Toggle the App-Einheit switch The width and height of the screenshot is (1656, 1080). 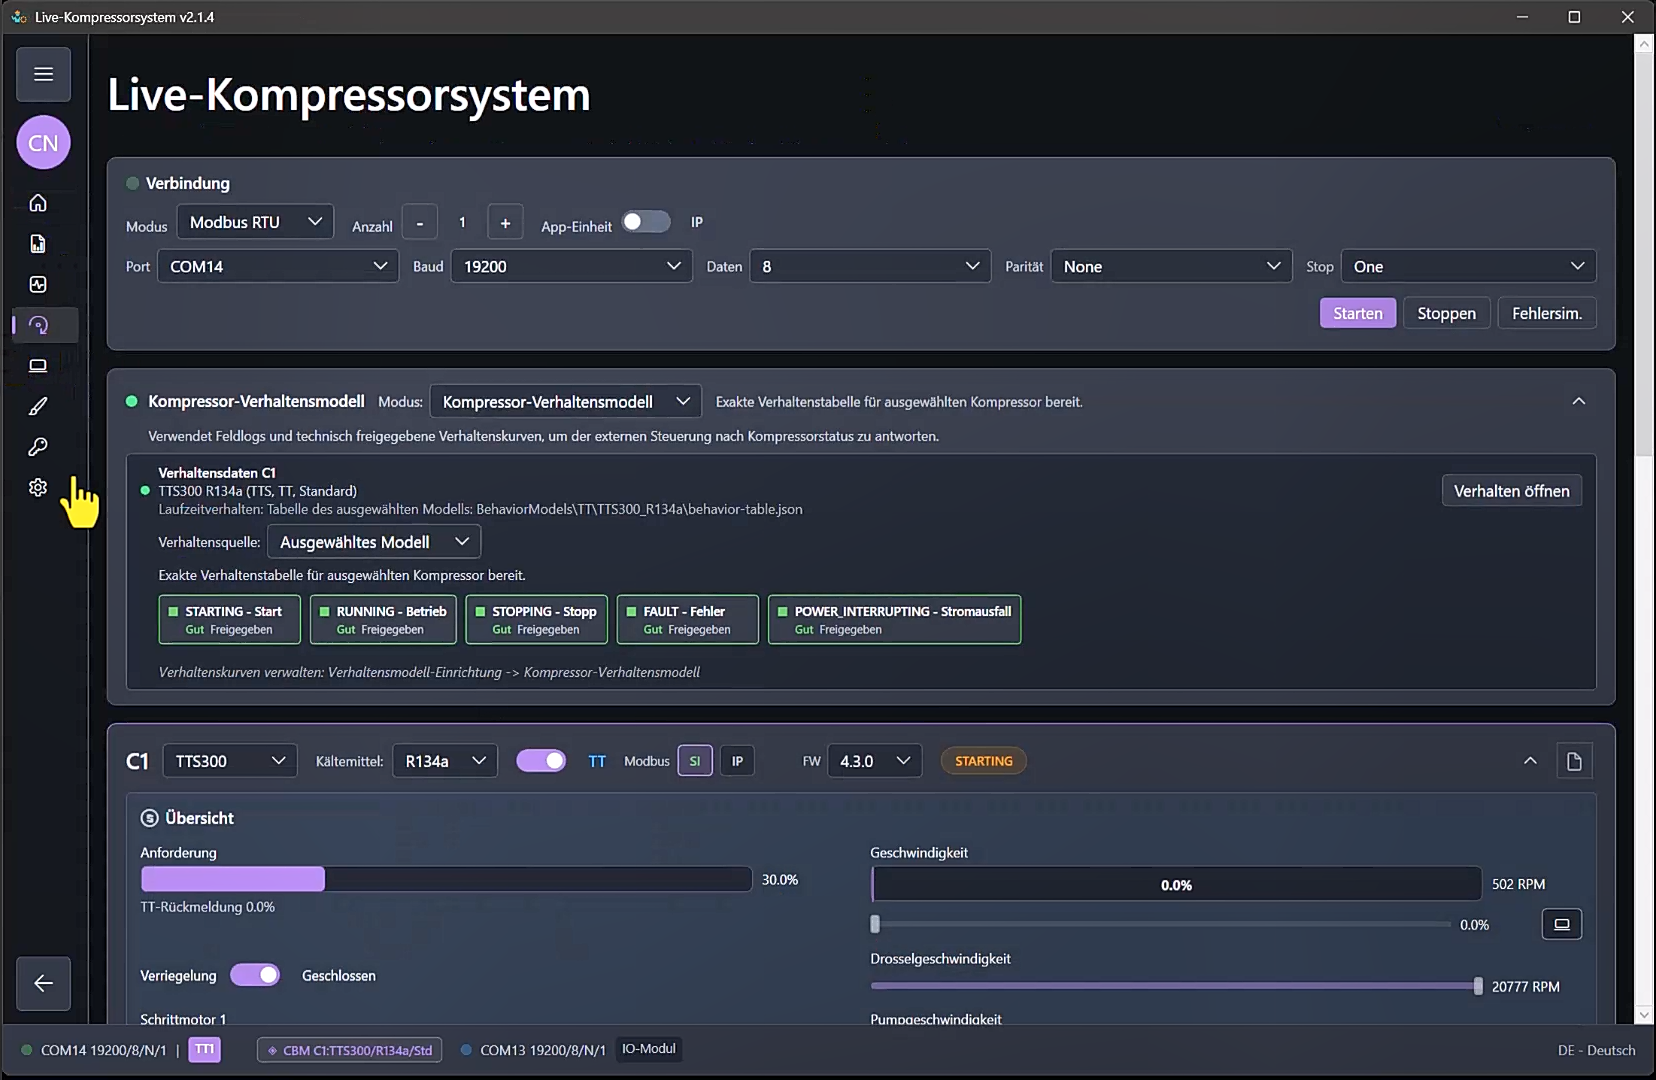(x=646, y=222)
